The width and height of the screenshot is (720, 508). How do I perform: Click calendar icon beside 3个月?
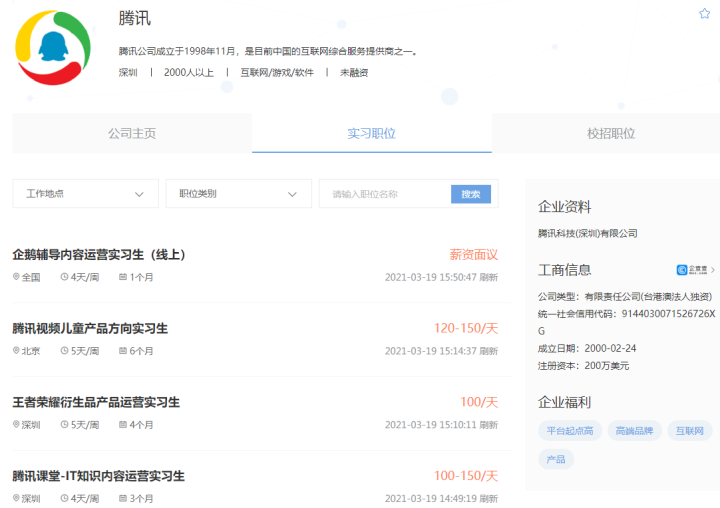[x=123, y=498]
